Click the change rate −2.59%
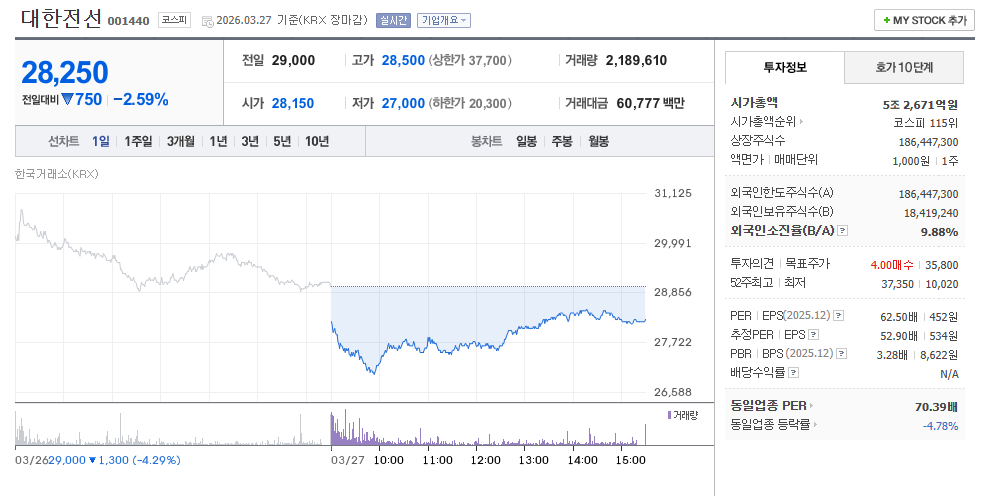 (141, 100)
